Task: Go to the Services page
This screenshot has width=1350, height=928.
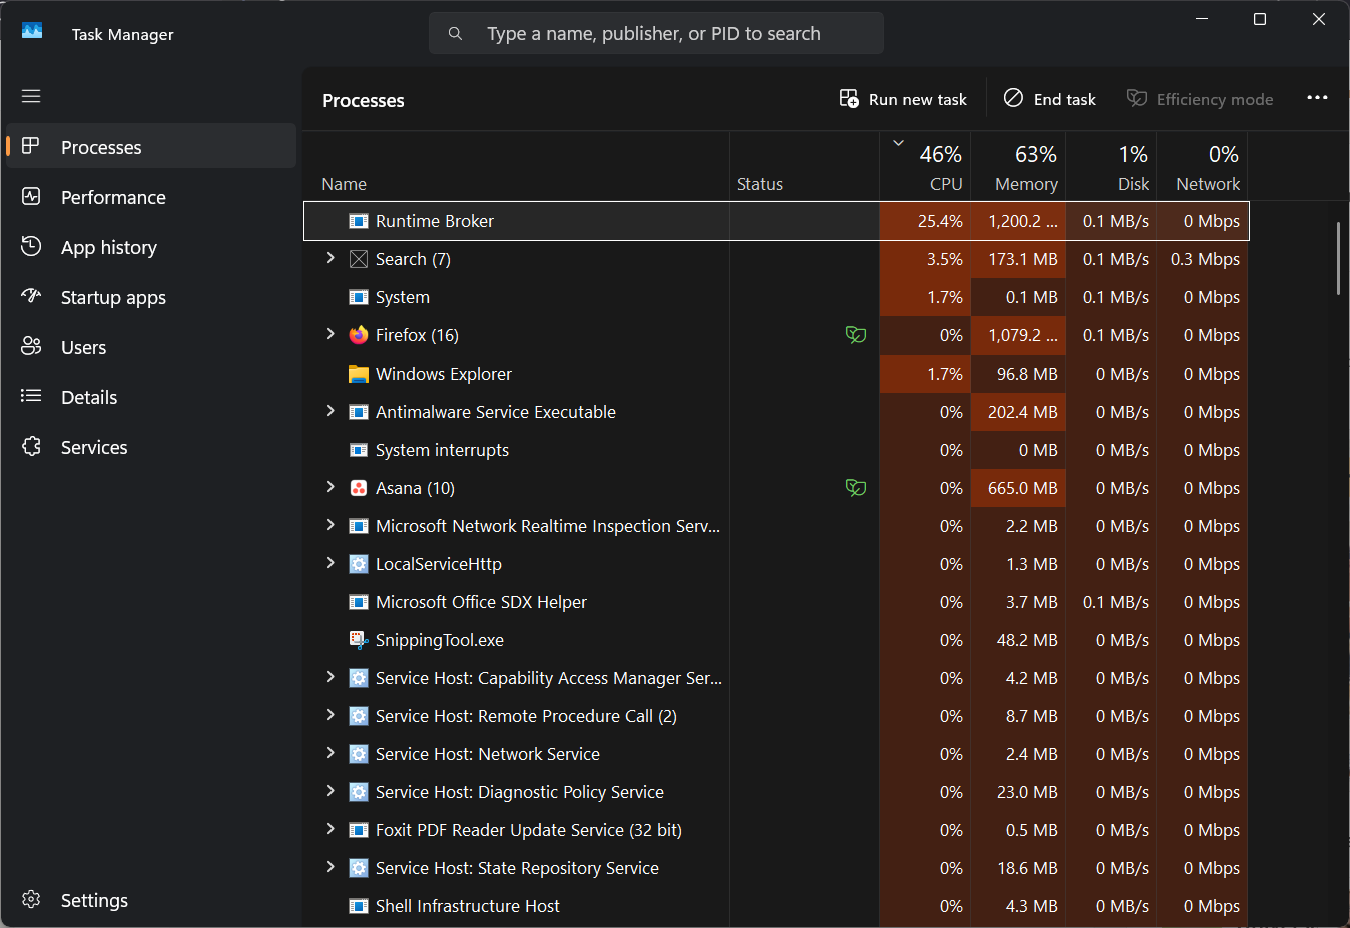Action: point(94,447)
